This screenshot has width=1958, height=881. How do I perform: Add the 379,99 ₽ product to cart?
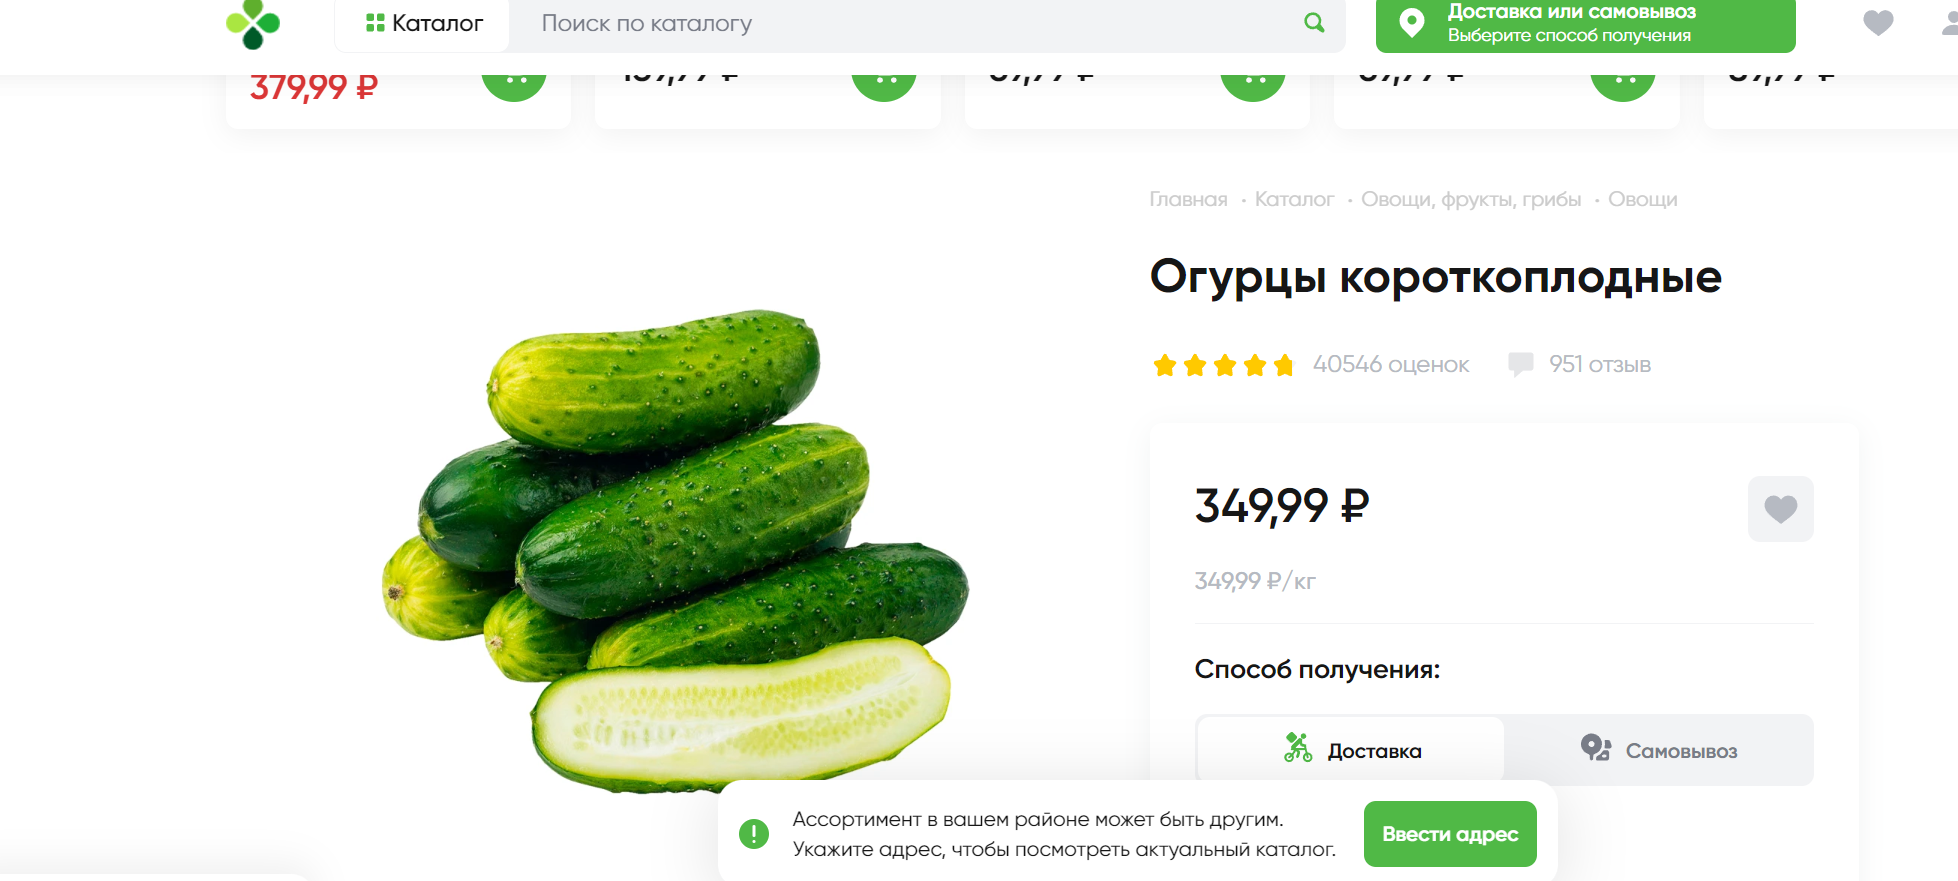[514, 78]
